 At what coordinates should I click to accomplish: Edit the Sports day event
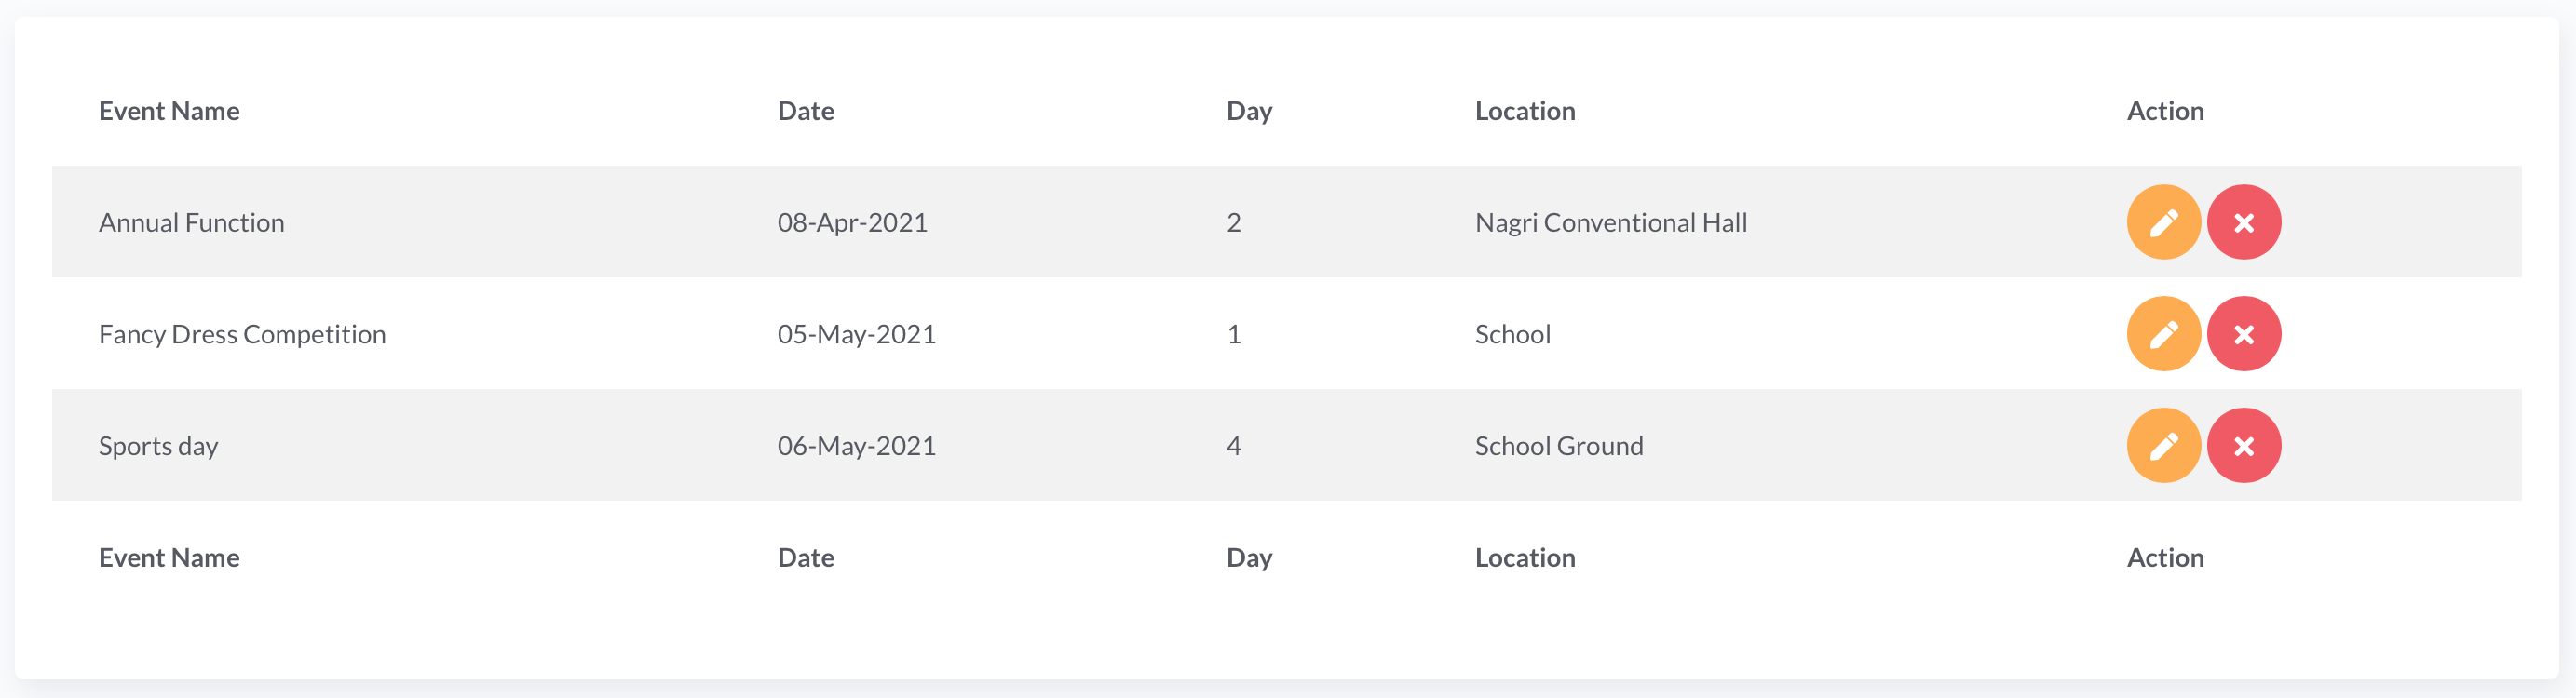(x=2163, y=446)
